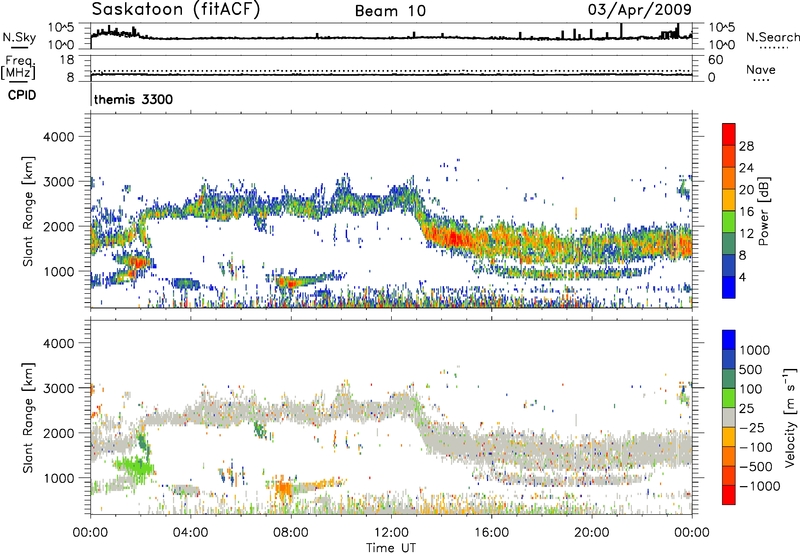
Task: Click the date '03/Apr/2009'
Action: [639, 10]
